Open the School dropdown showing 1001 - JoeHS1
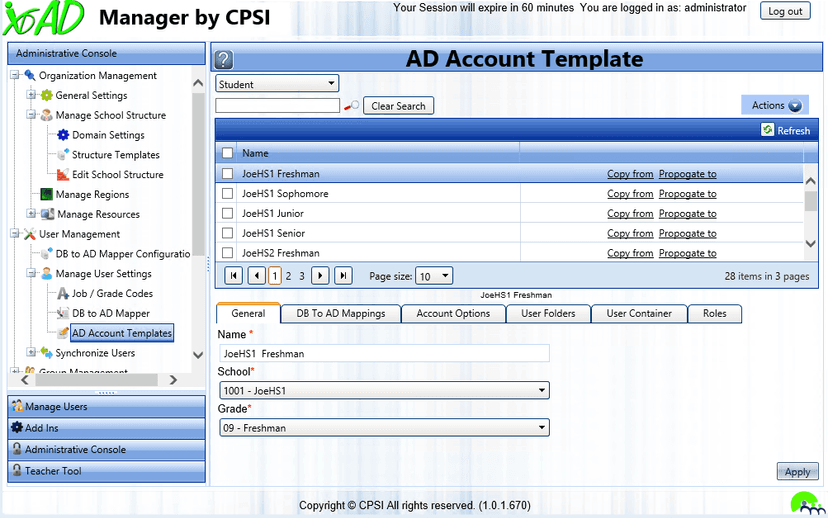The height and width of the screenshot is (518, 828). (x=384, y=391)
